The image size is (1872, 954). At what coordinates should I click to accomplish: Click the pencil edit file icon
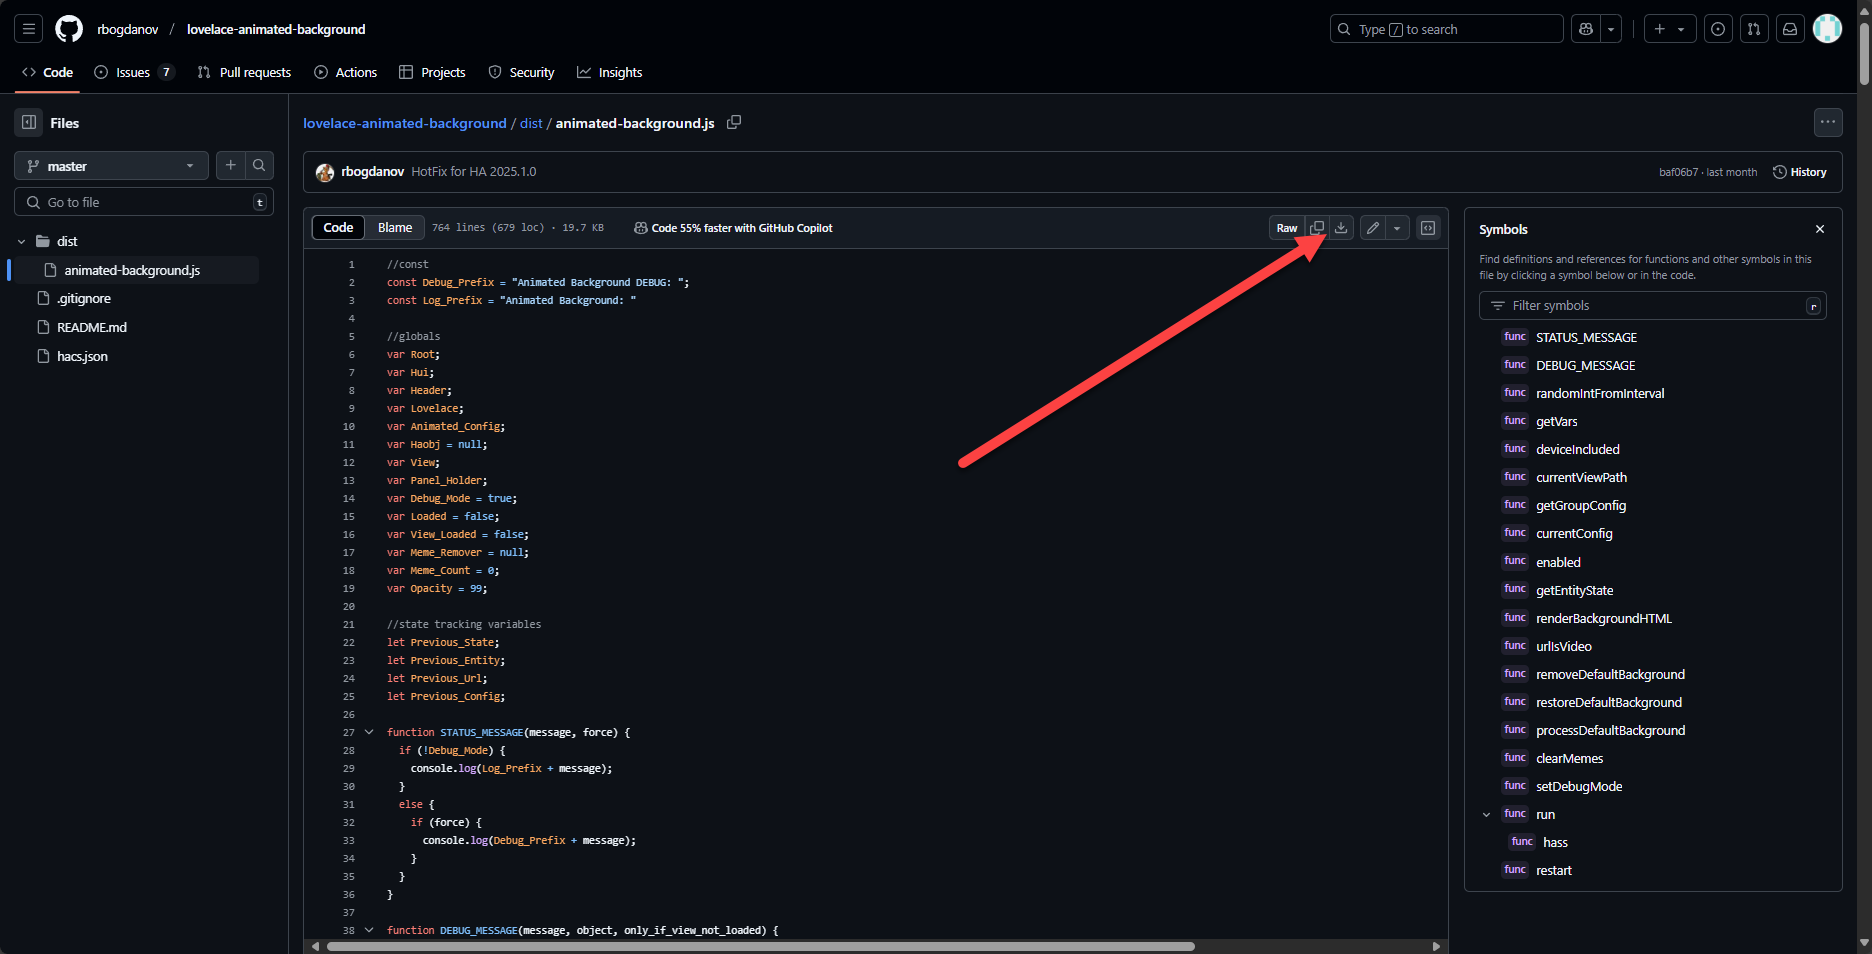point(1373,228)
